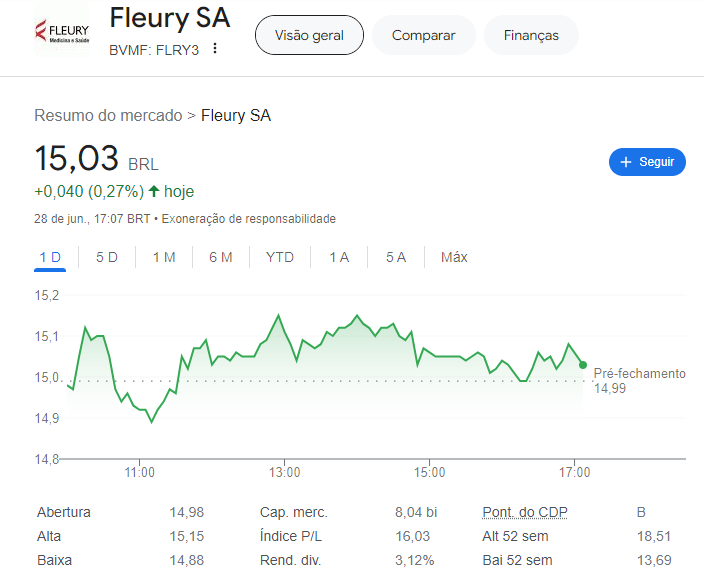Show the 1 A chart range

click(339, 257)
